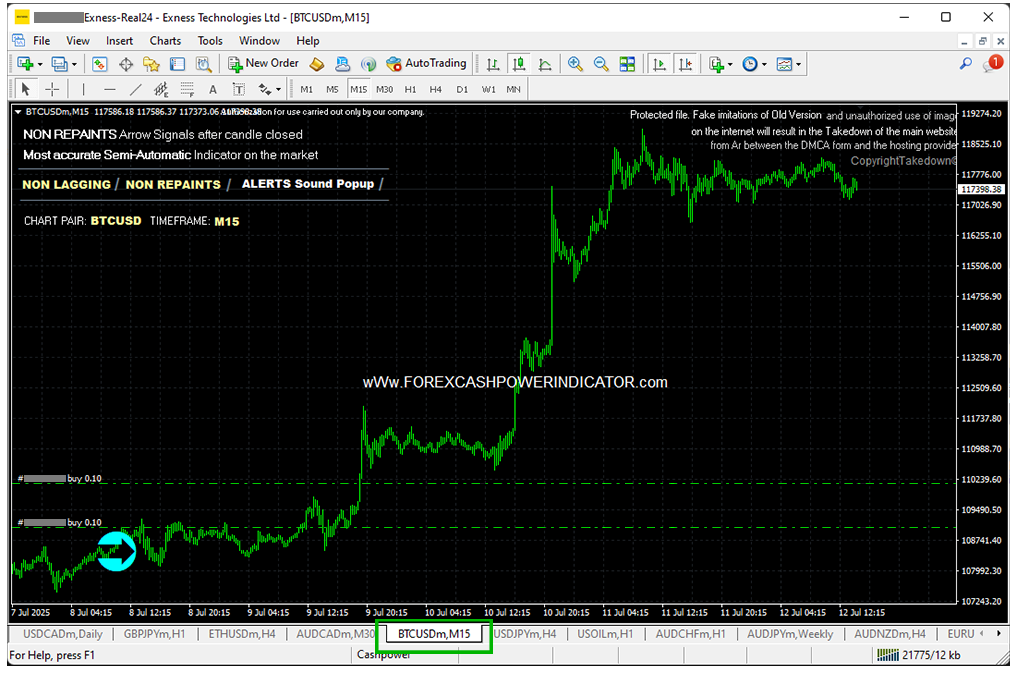Toggle chart shift

(686, 64)
